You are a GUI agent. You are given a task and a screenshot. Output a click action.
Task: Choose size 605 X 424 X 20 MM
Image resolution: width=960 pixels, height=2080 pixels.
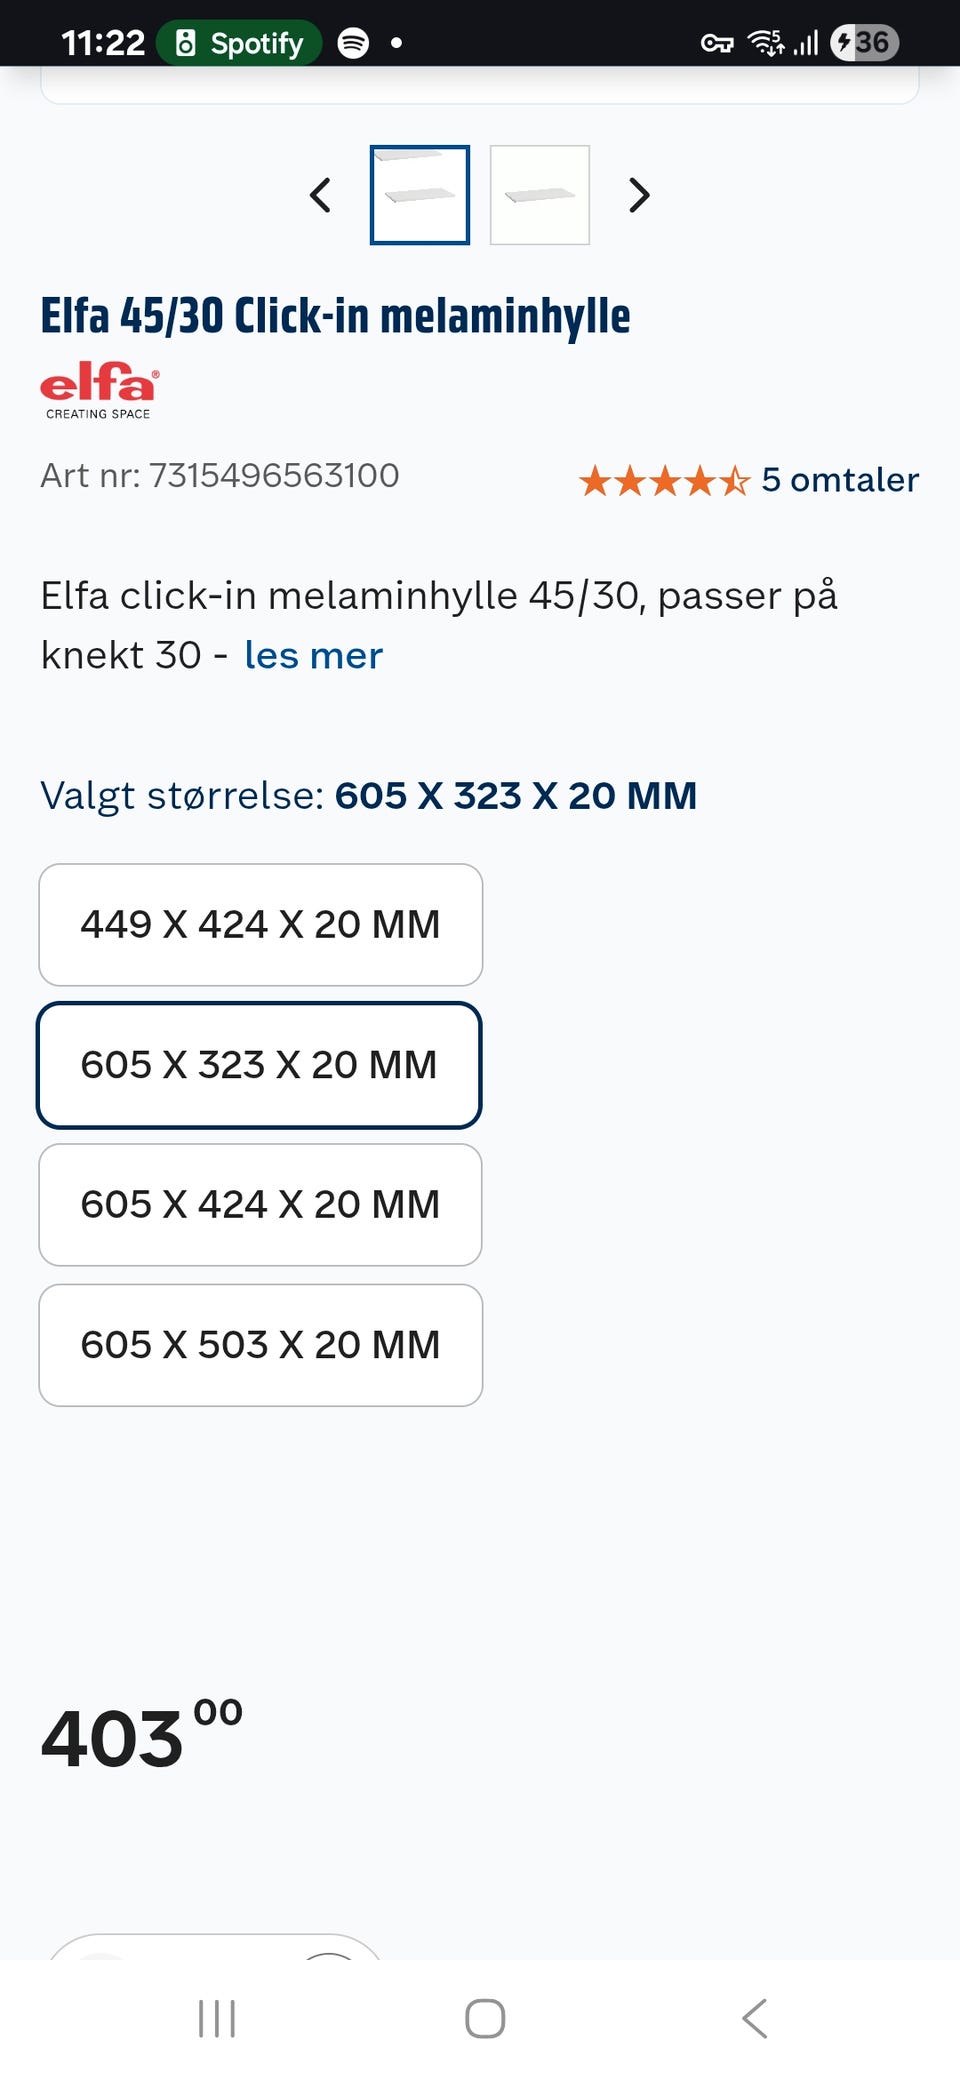pyautogui.click(x=260, y=1205)
